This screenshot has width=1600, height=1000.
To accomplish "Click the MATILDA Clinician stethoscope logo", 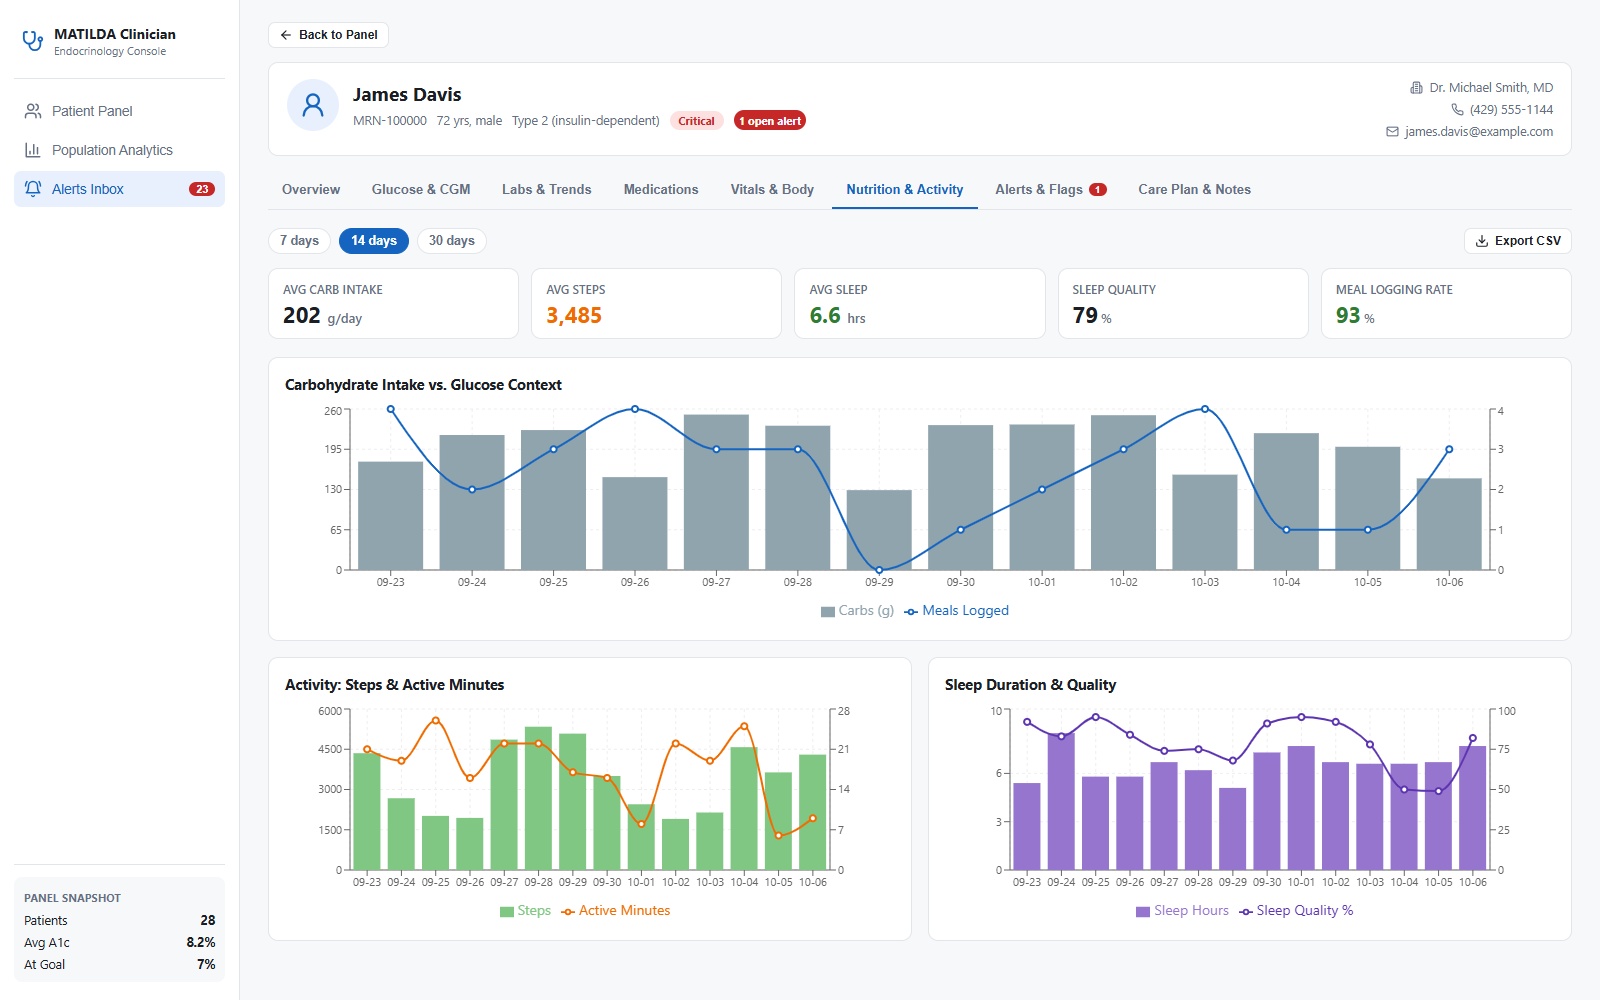I will pyautogui.click(x=33, y=41).
